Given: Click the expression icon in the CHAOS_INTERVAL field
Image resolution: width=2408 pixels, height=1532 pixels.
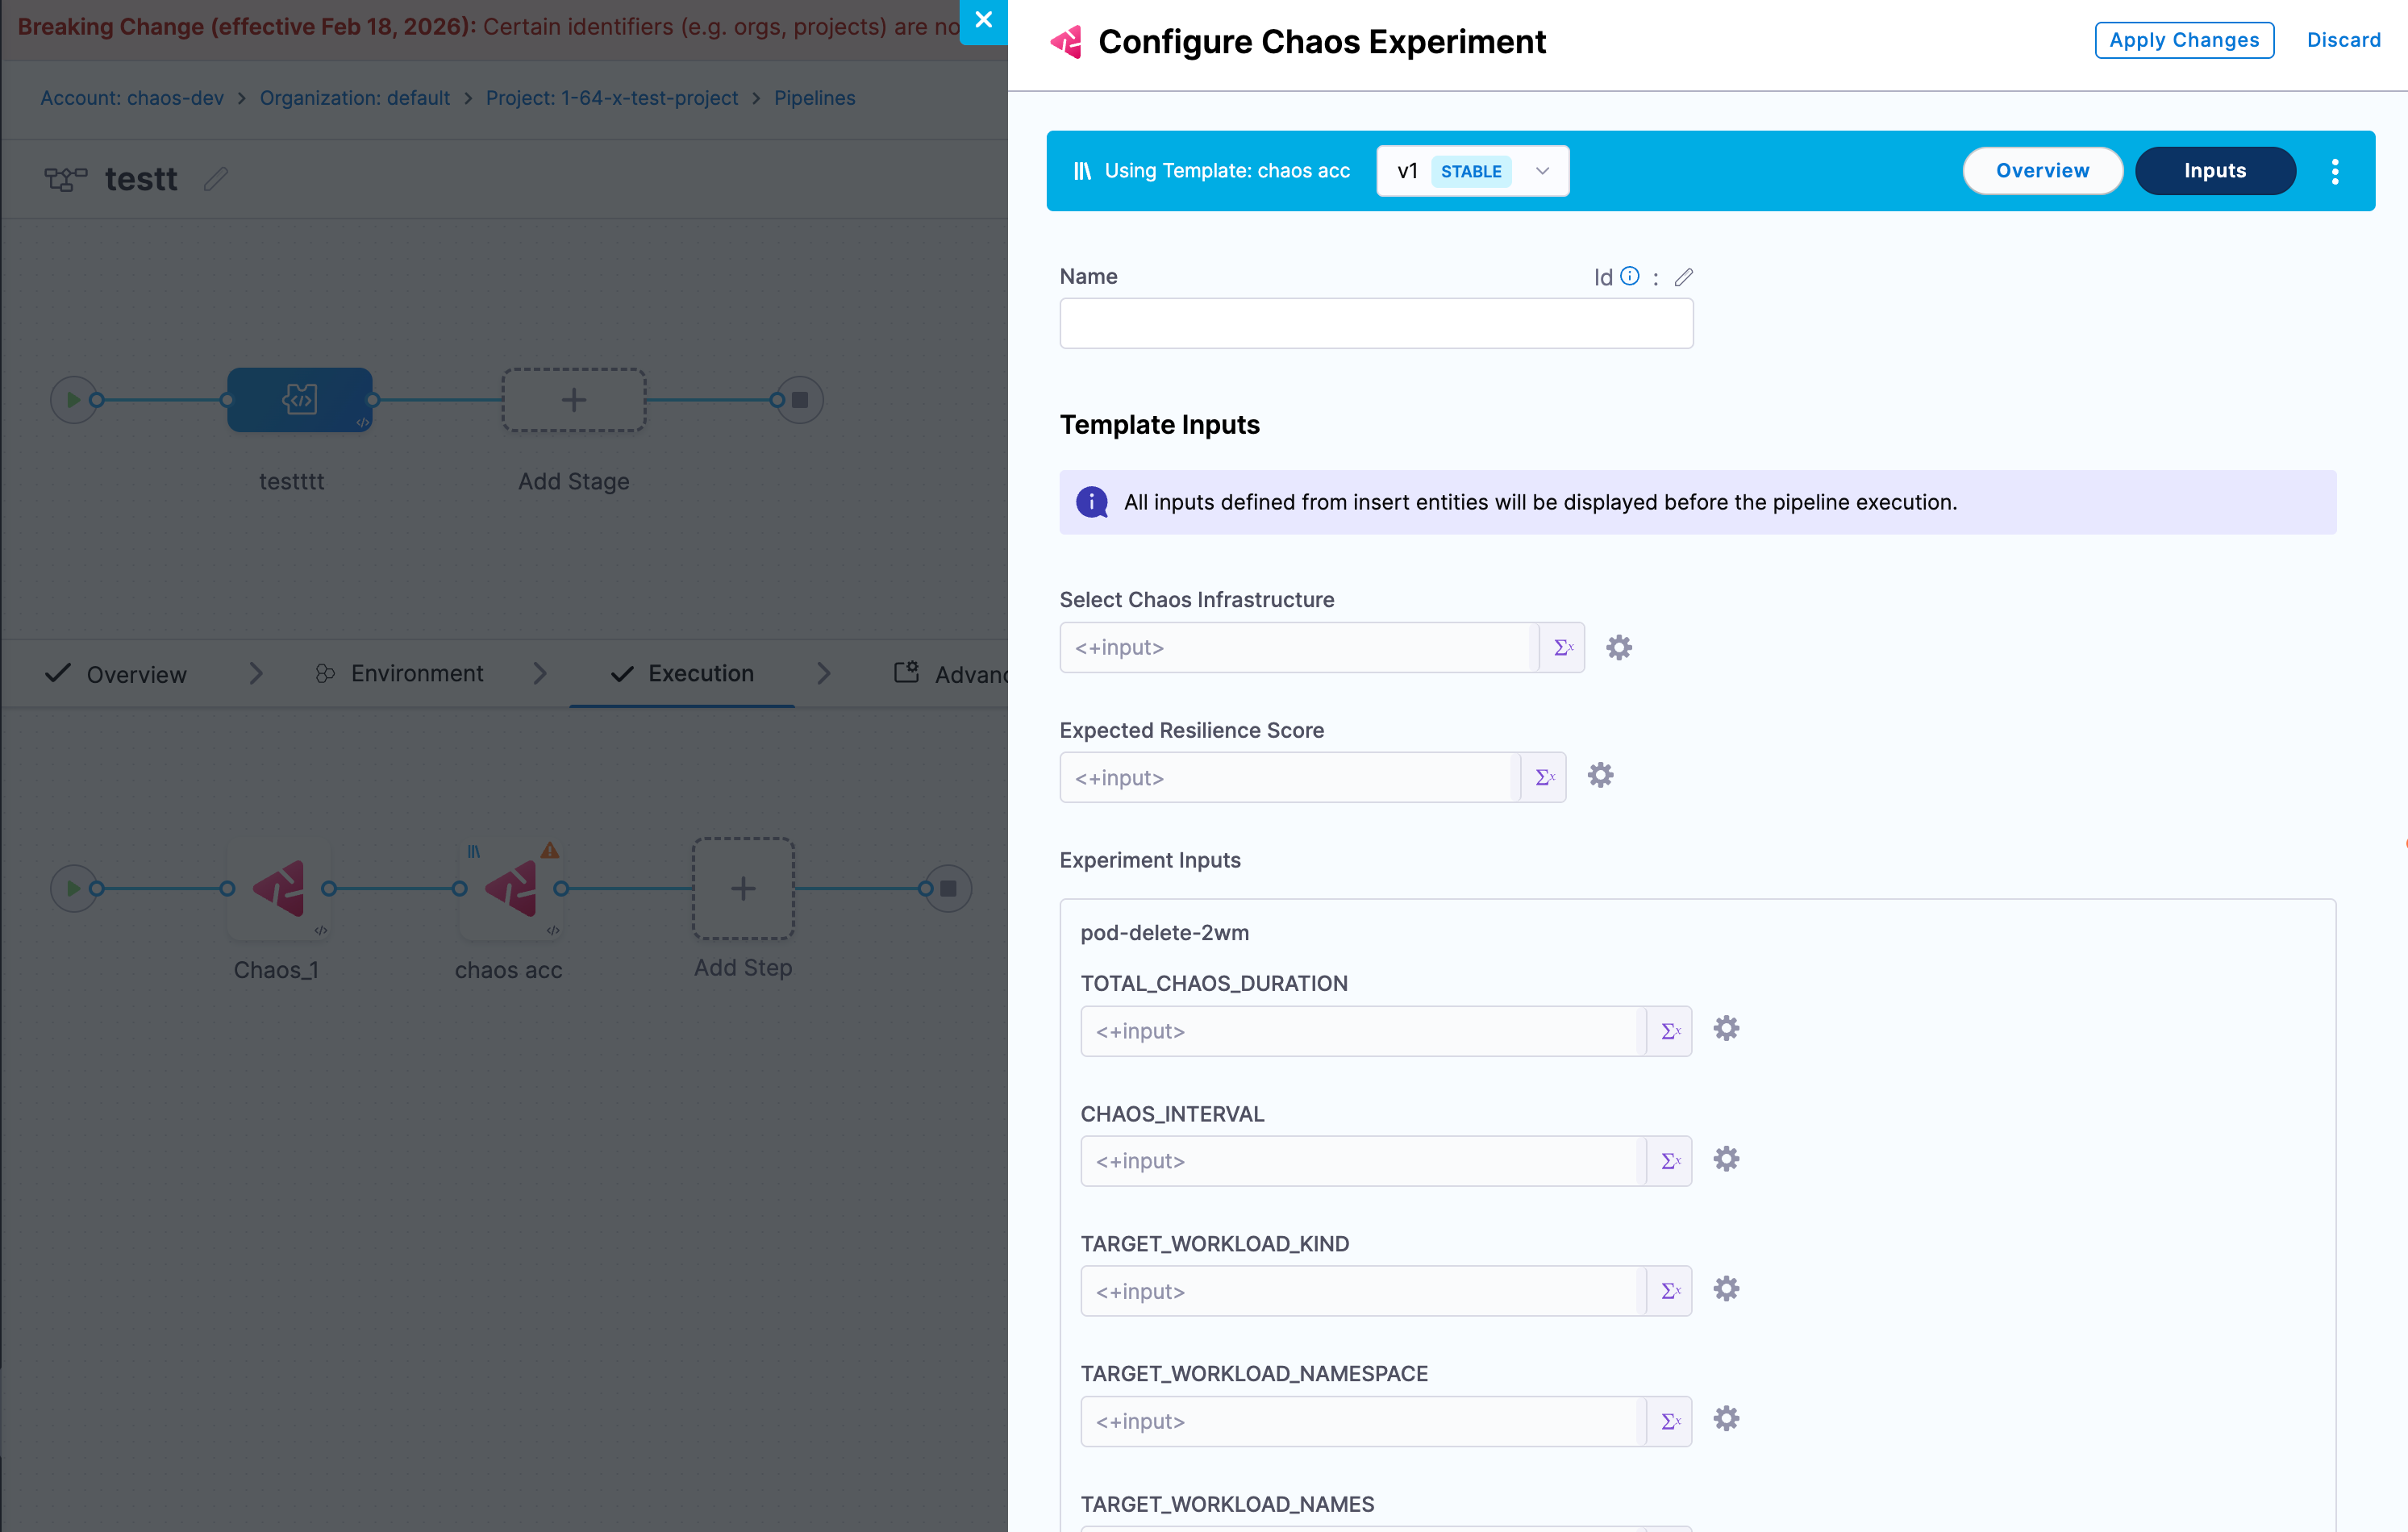Looking at the screenshot, I should click(x=1670, y=1161).
